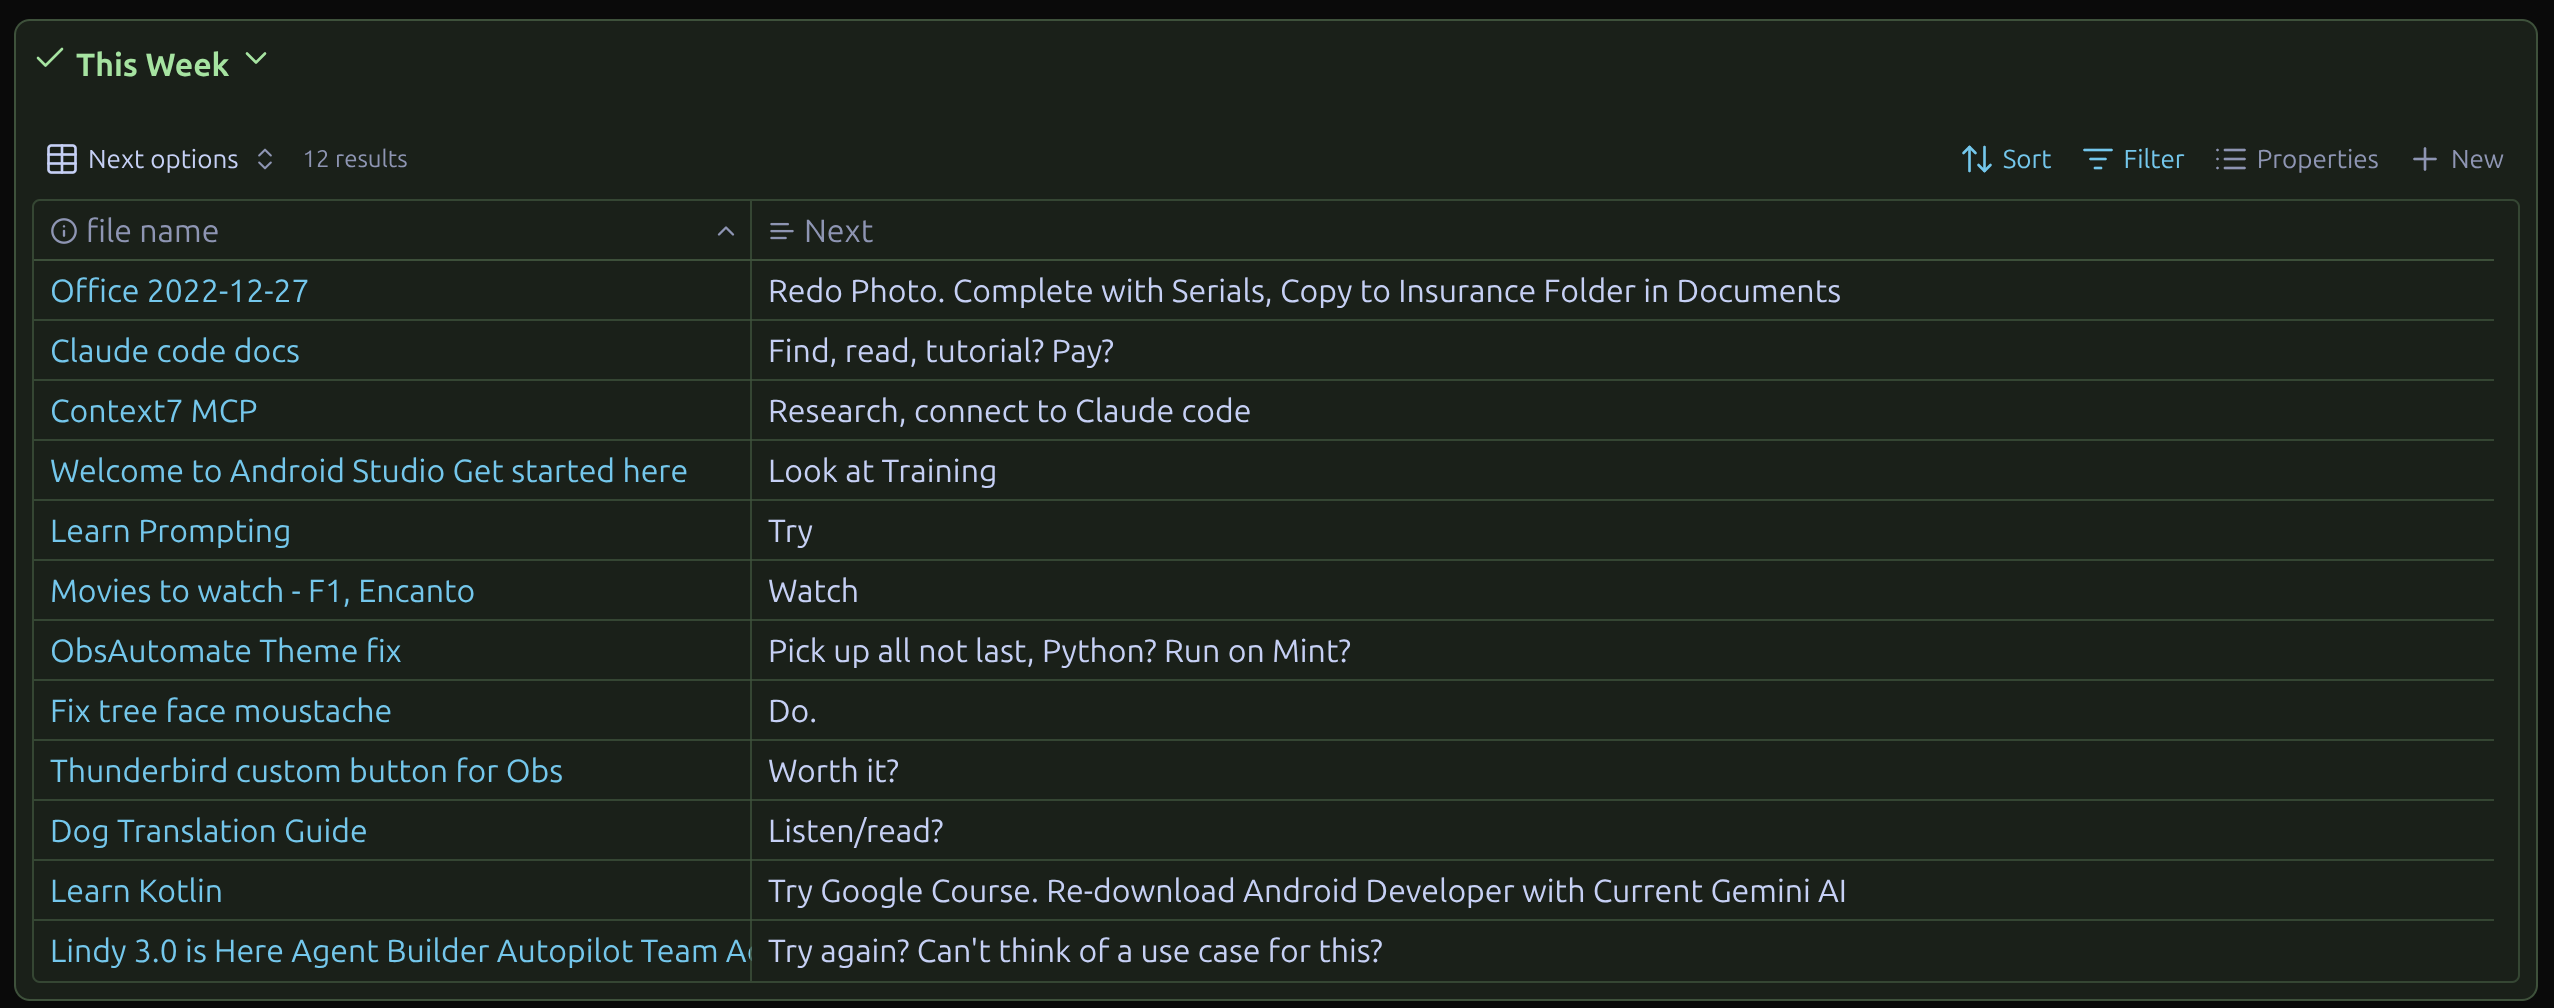
Task: Open the Properties list
Action: click(2297, 159)
